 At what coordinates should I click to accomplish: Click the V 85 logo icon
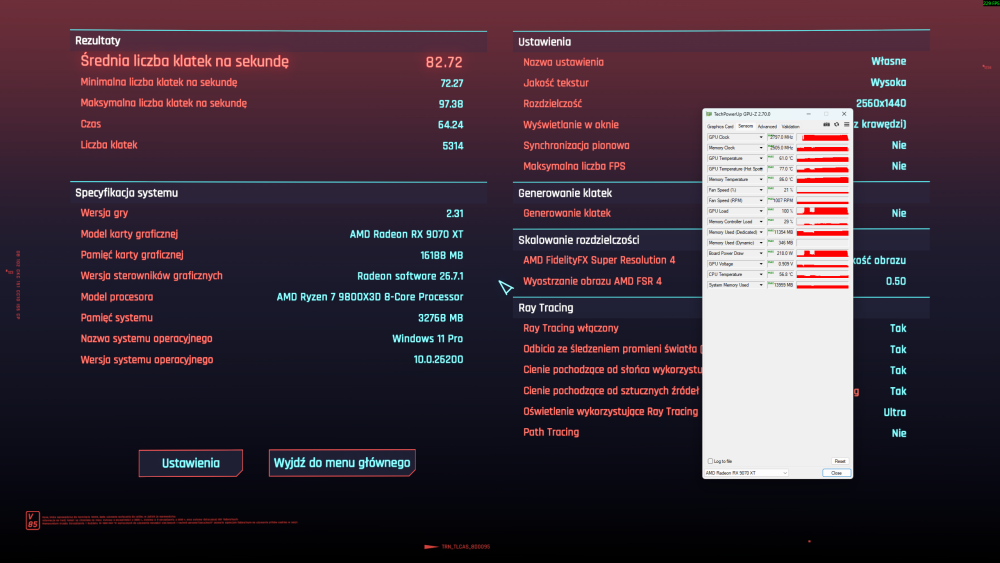tap(33, 520)
